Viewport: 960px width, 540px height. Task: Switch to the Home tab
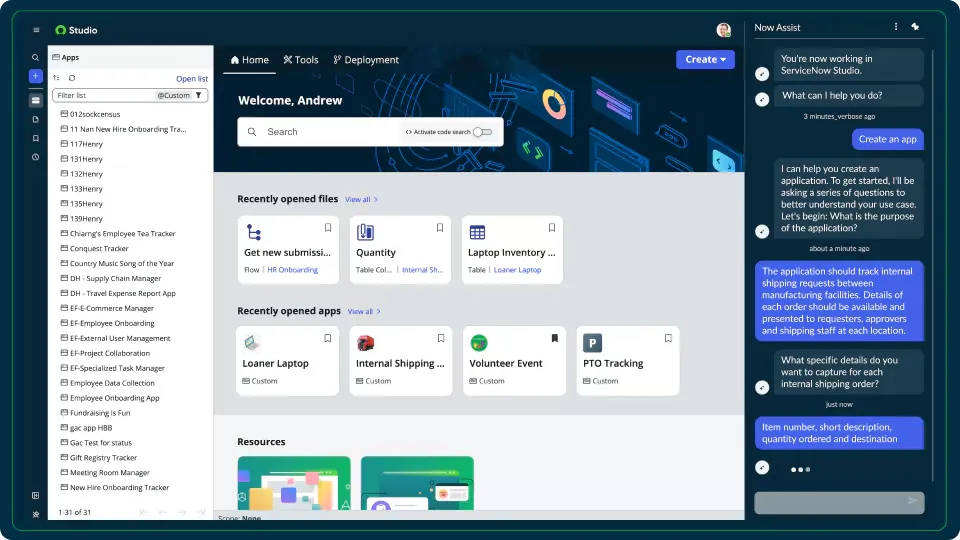250,60
